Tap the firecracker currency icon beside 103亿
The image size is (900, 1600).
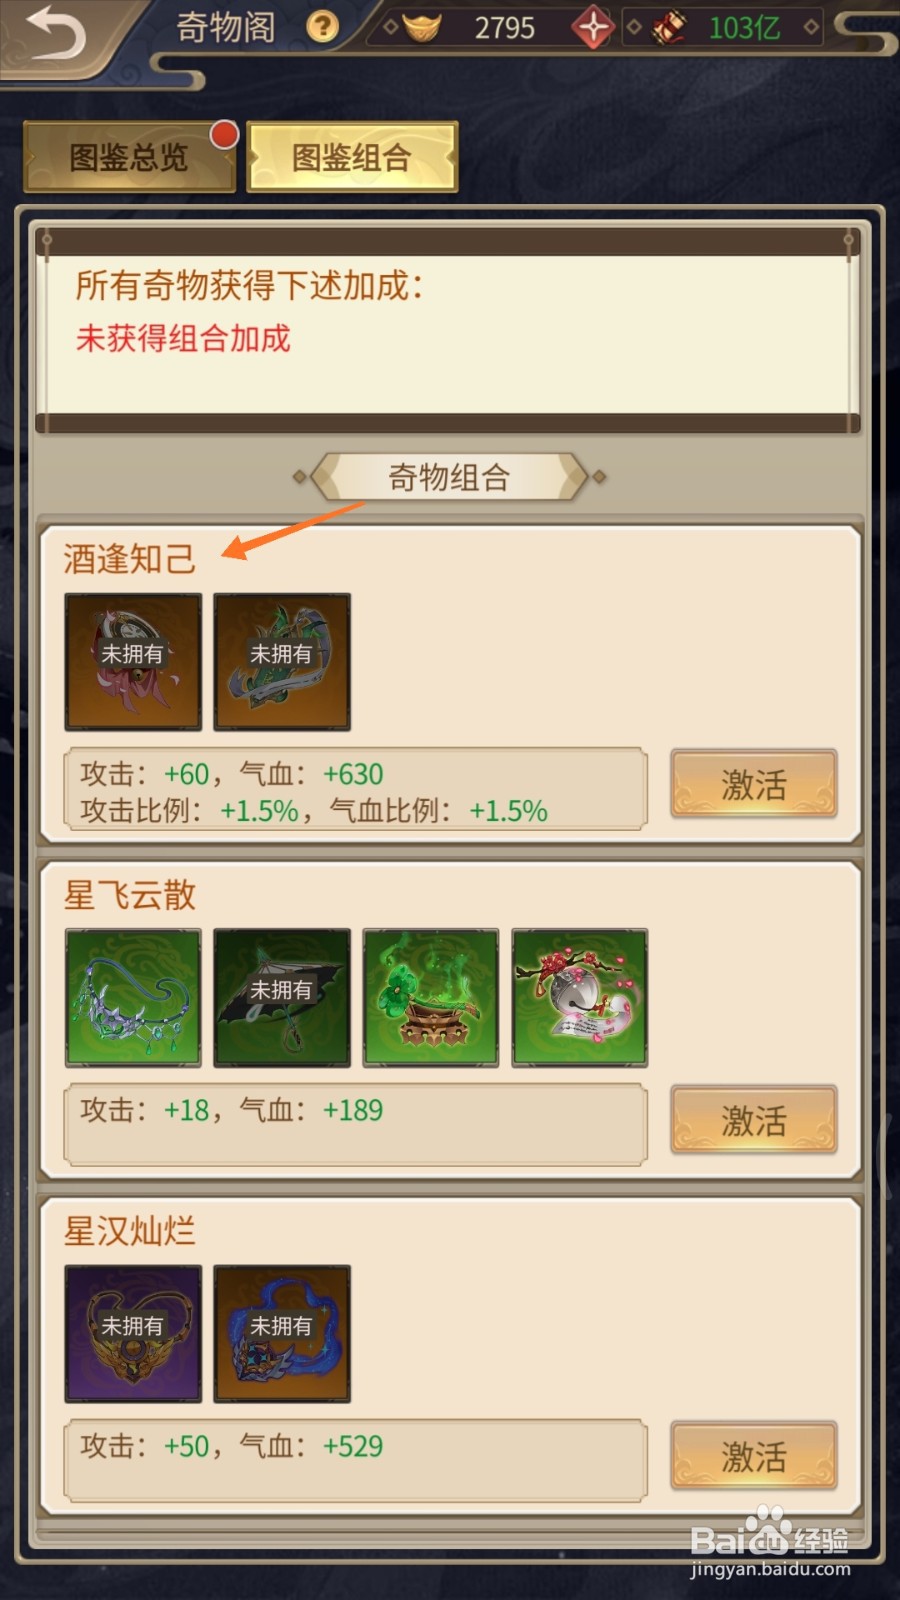[x=669, y=27]
